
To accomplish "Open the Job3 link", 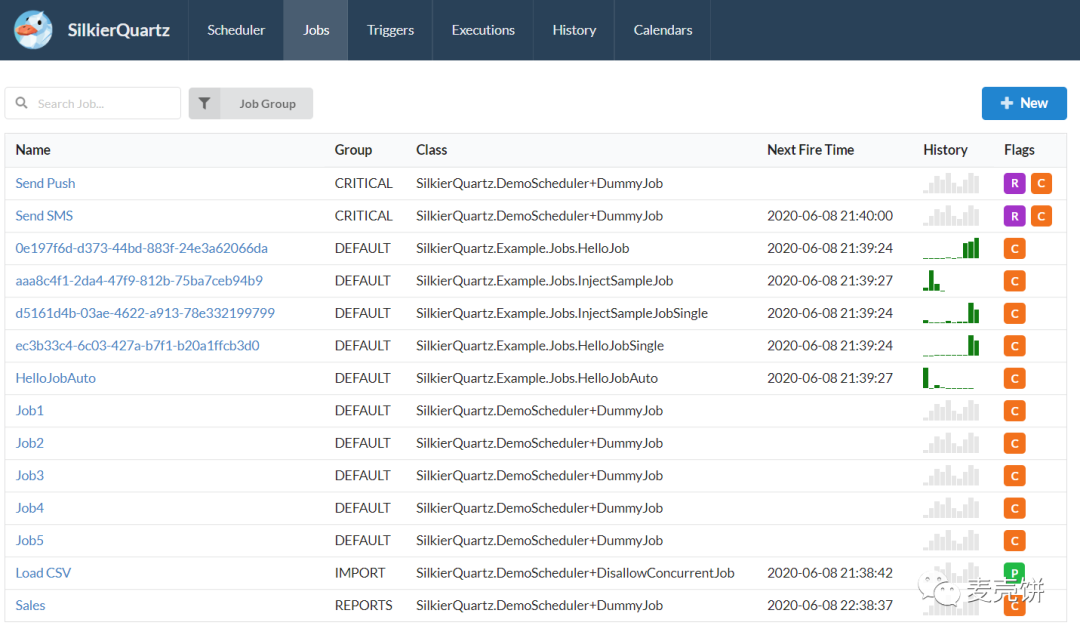I will 30,475.
